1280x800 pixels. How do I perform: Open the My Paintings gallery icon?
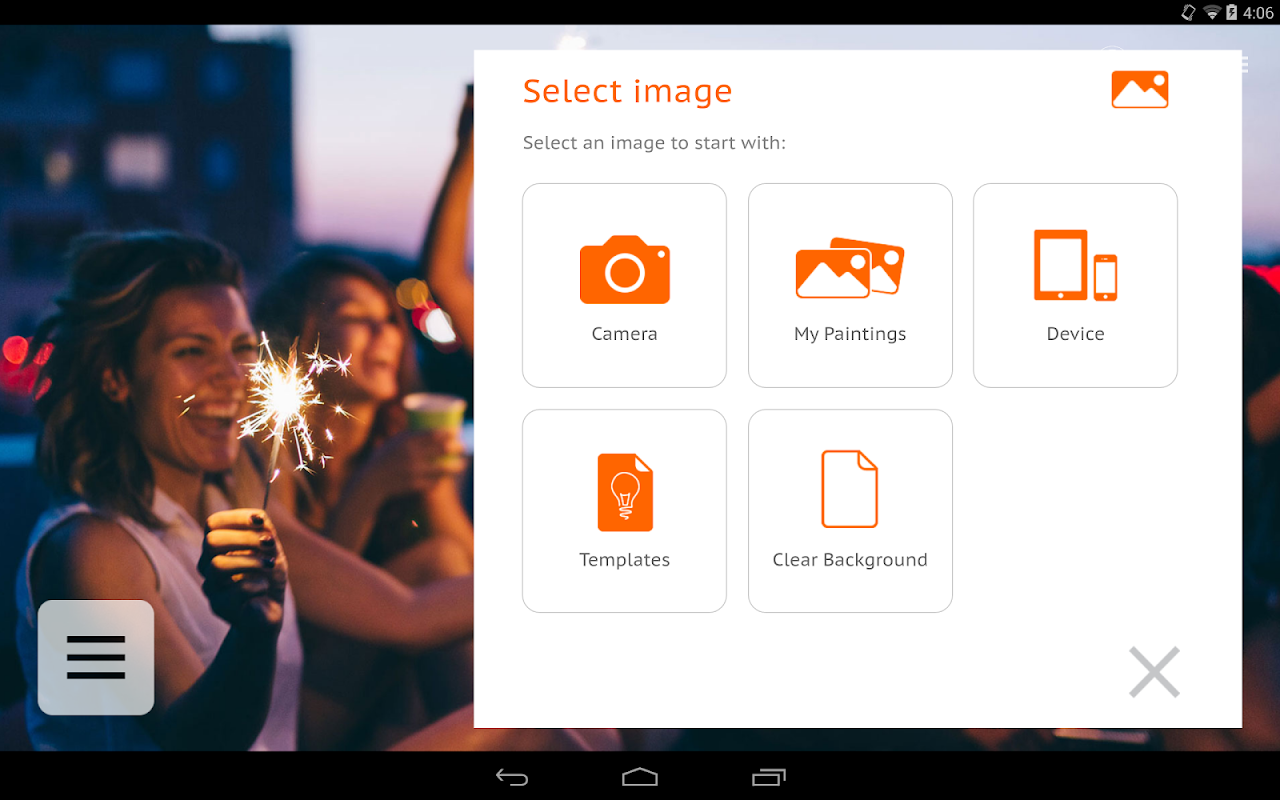point(850,268)
